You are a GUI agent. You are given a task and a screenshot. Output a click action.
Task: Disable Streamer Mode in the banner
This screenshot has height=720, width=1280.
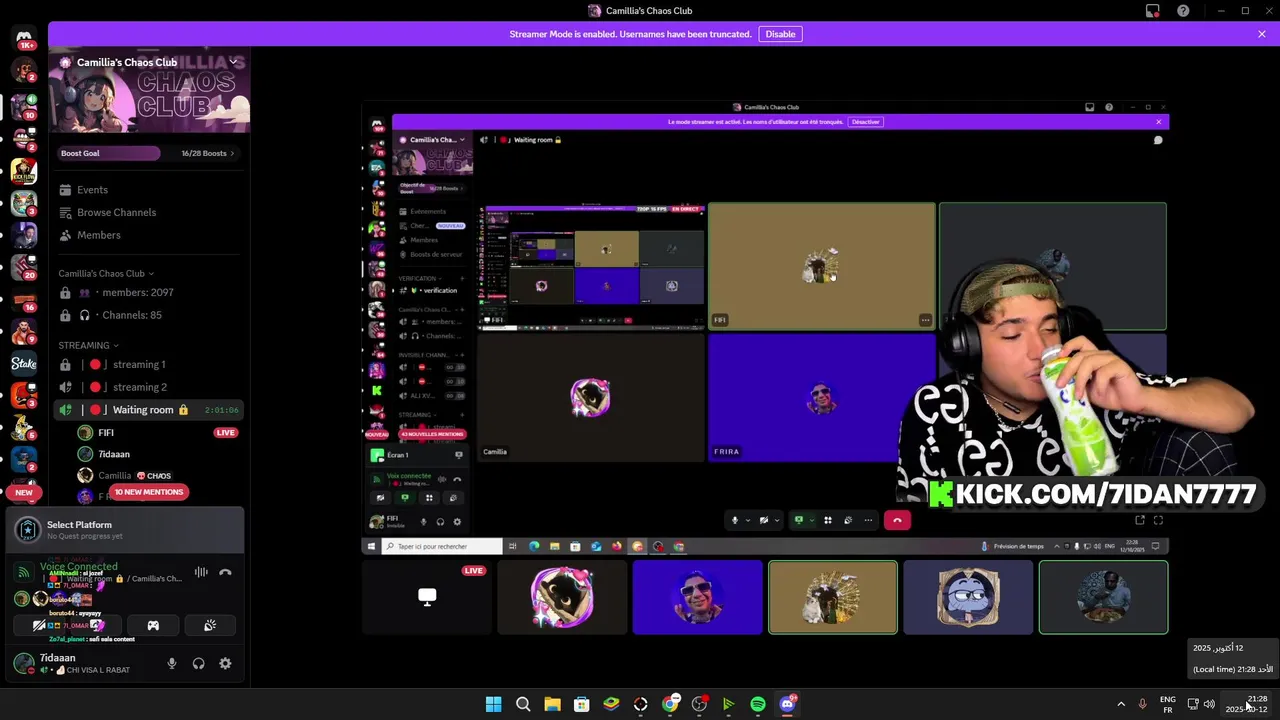point(780,34)
